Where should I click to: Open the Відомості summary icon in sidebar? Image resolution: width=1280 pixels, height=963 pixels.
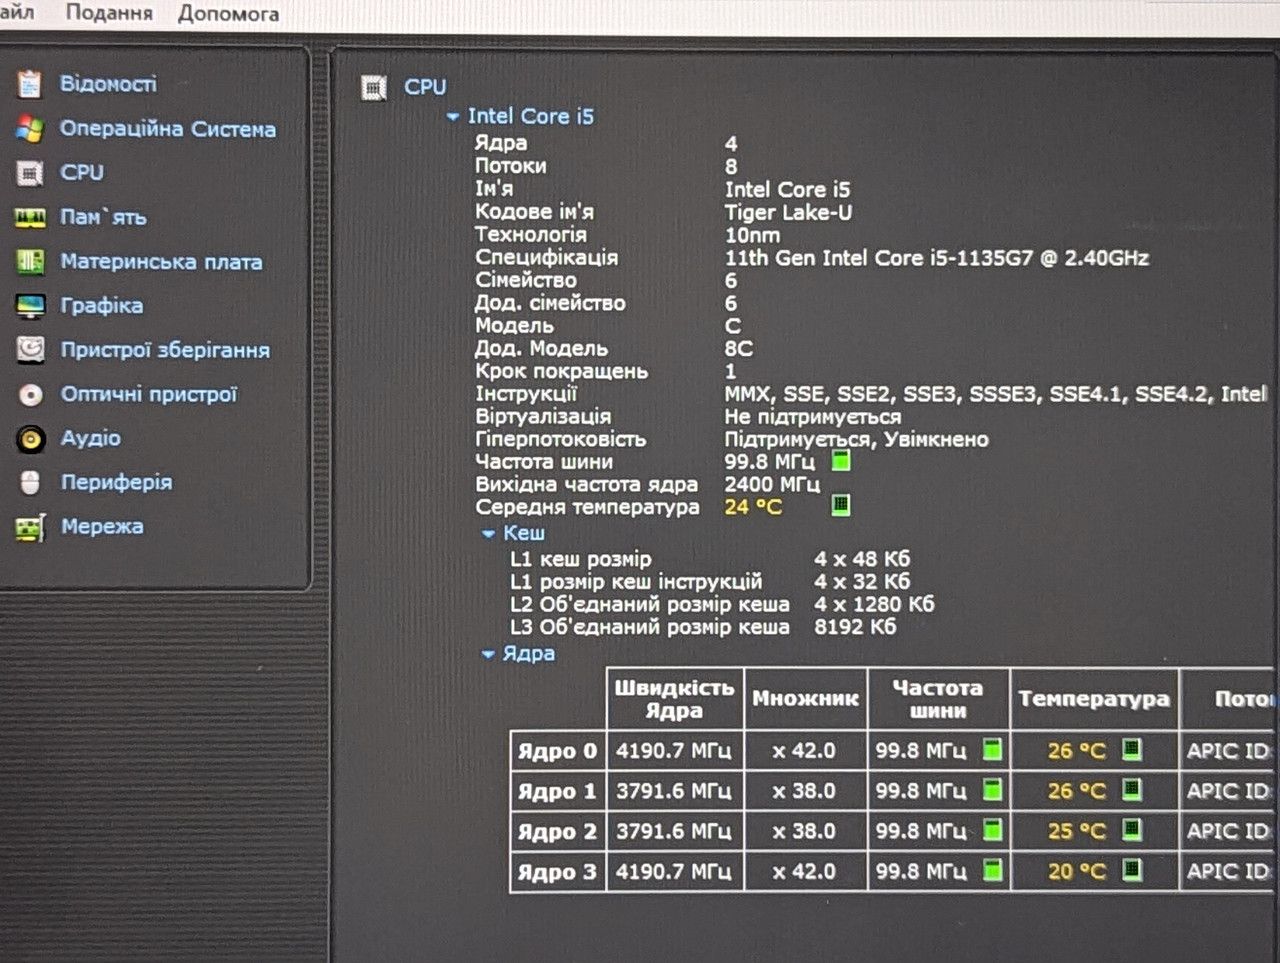[x=29, y=84]
